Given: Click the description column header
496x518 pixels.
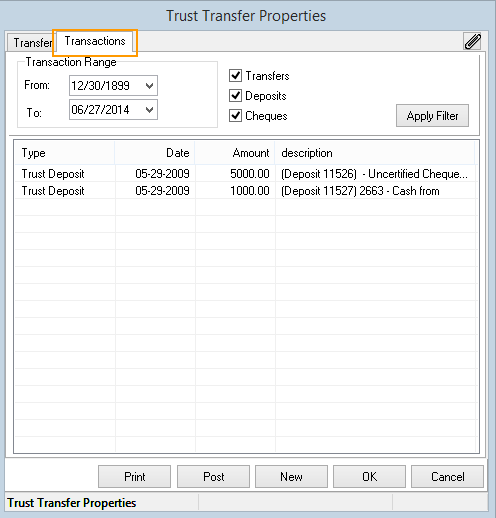Looking at the screenshot, I should pos(375,153).
